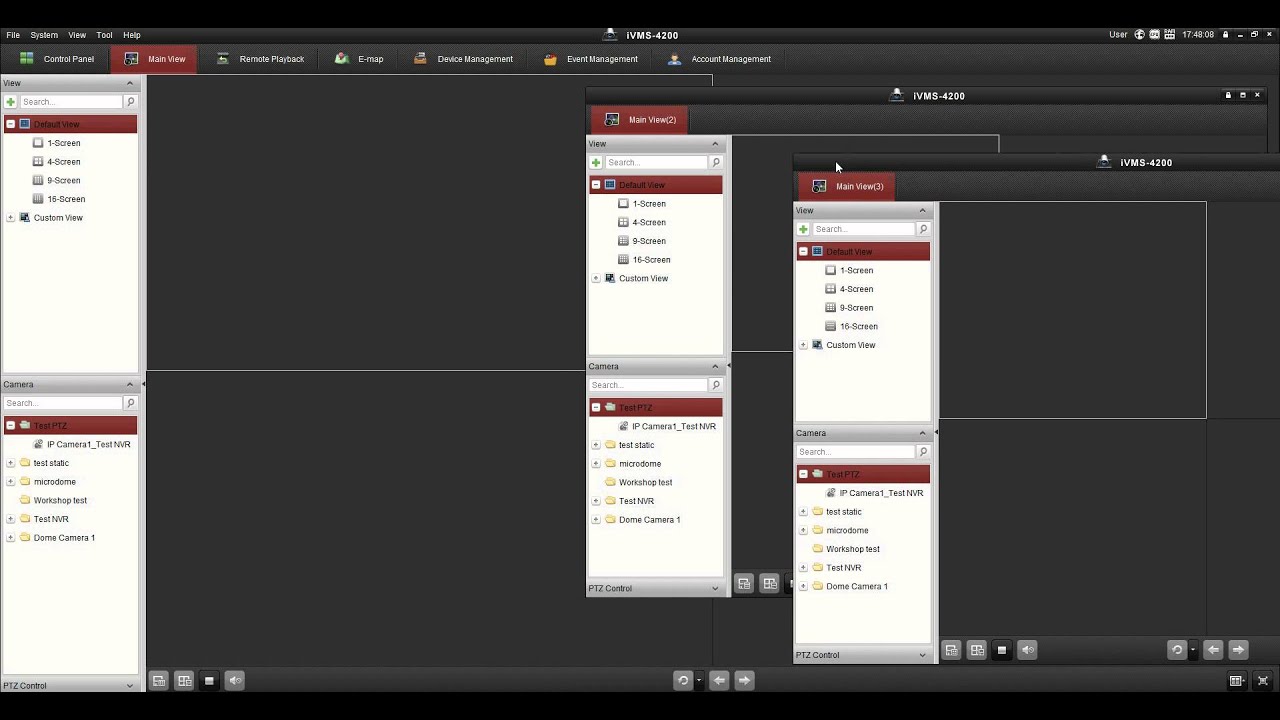Viewport: 1280px width, 720px height.
Task: Open the Tool menu
Action: click(x=104, y=35)
